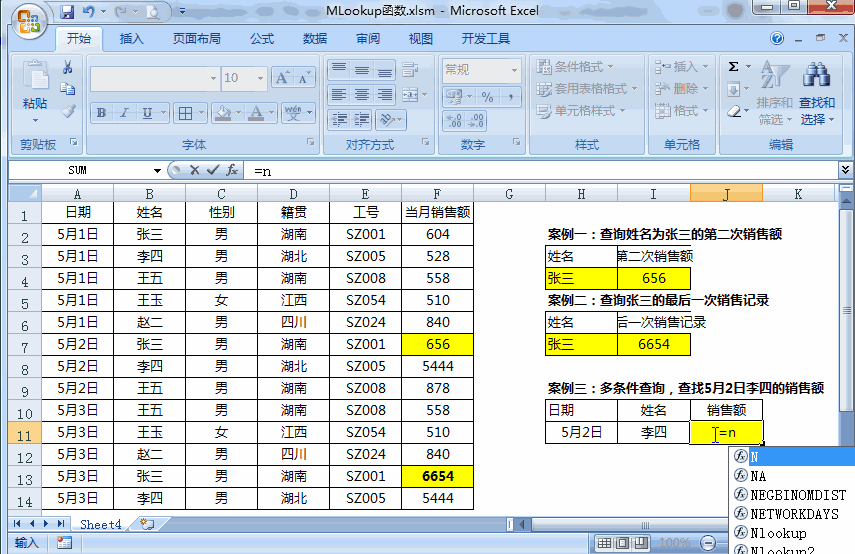Apply cell borders from the border icon
Image resolution: width=855 pixels, height=554 pixels.
185,113
